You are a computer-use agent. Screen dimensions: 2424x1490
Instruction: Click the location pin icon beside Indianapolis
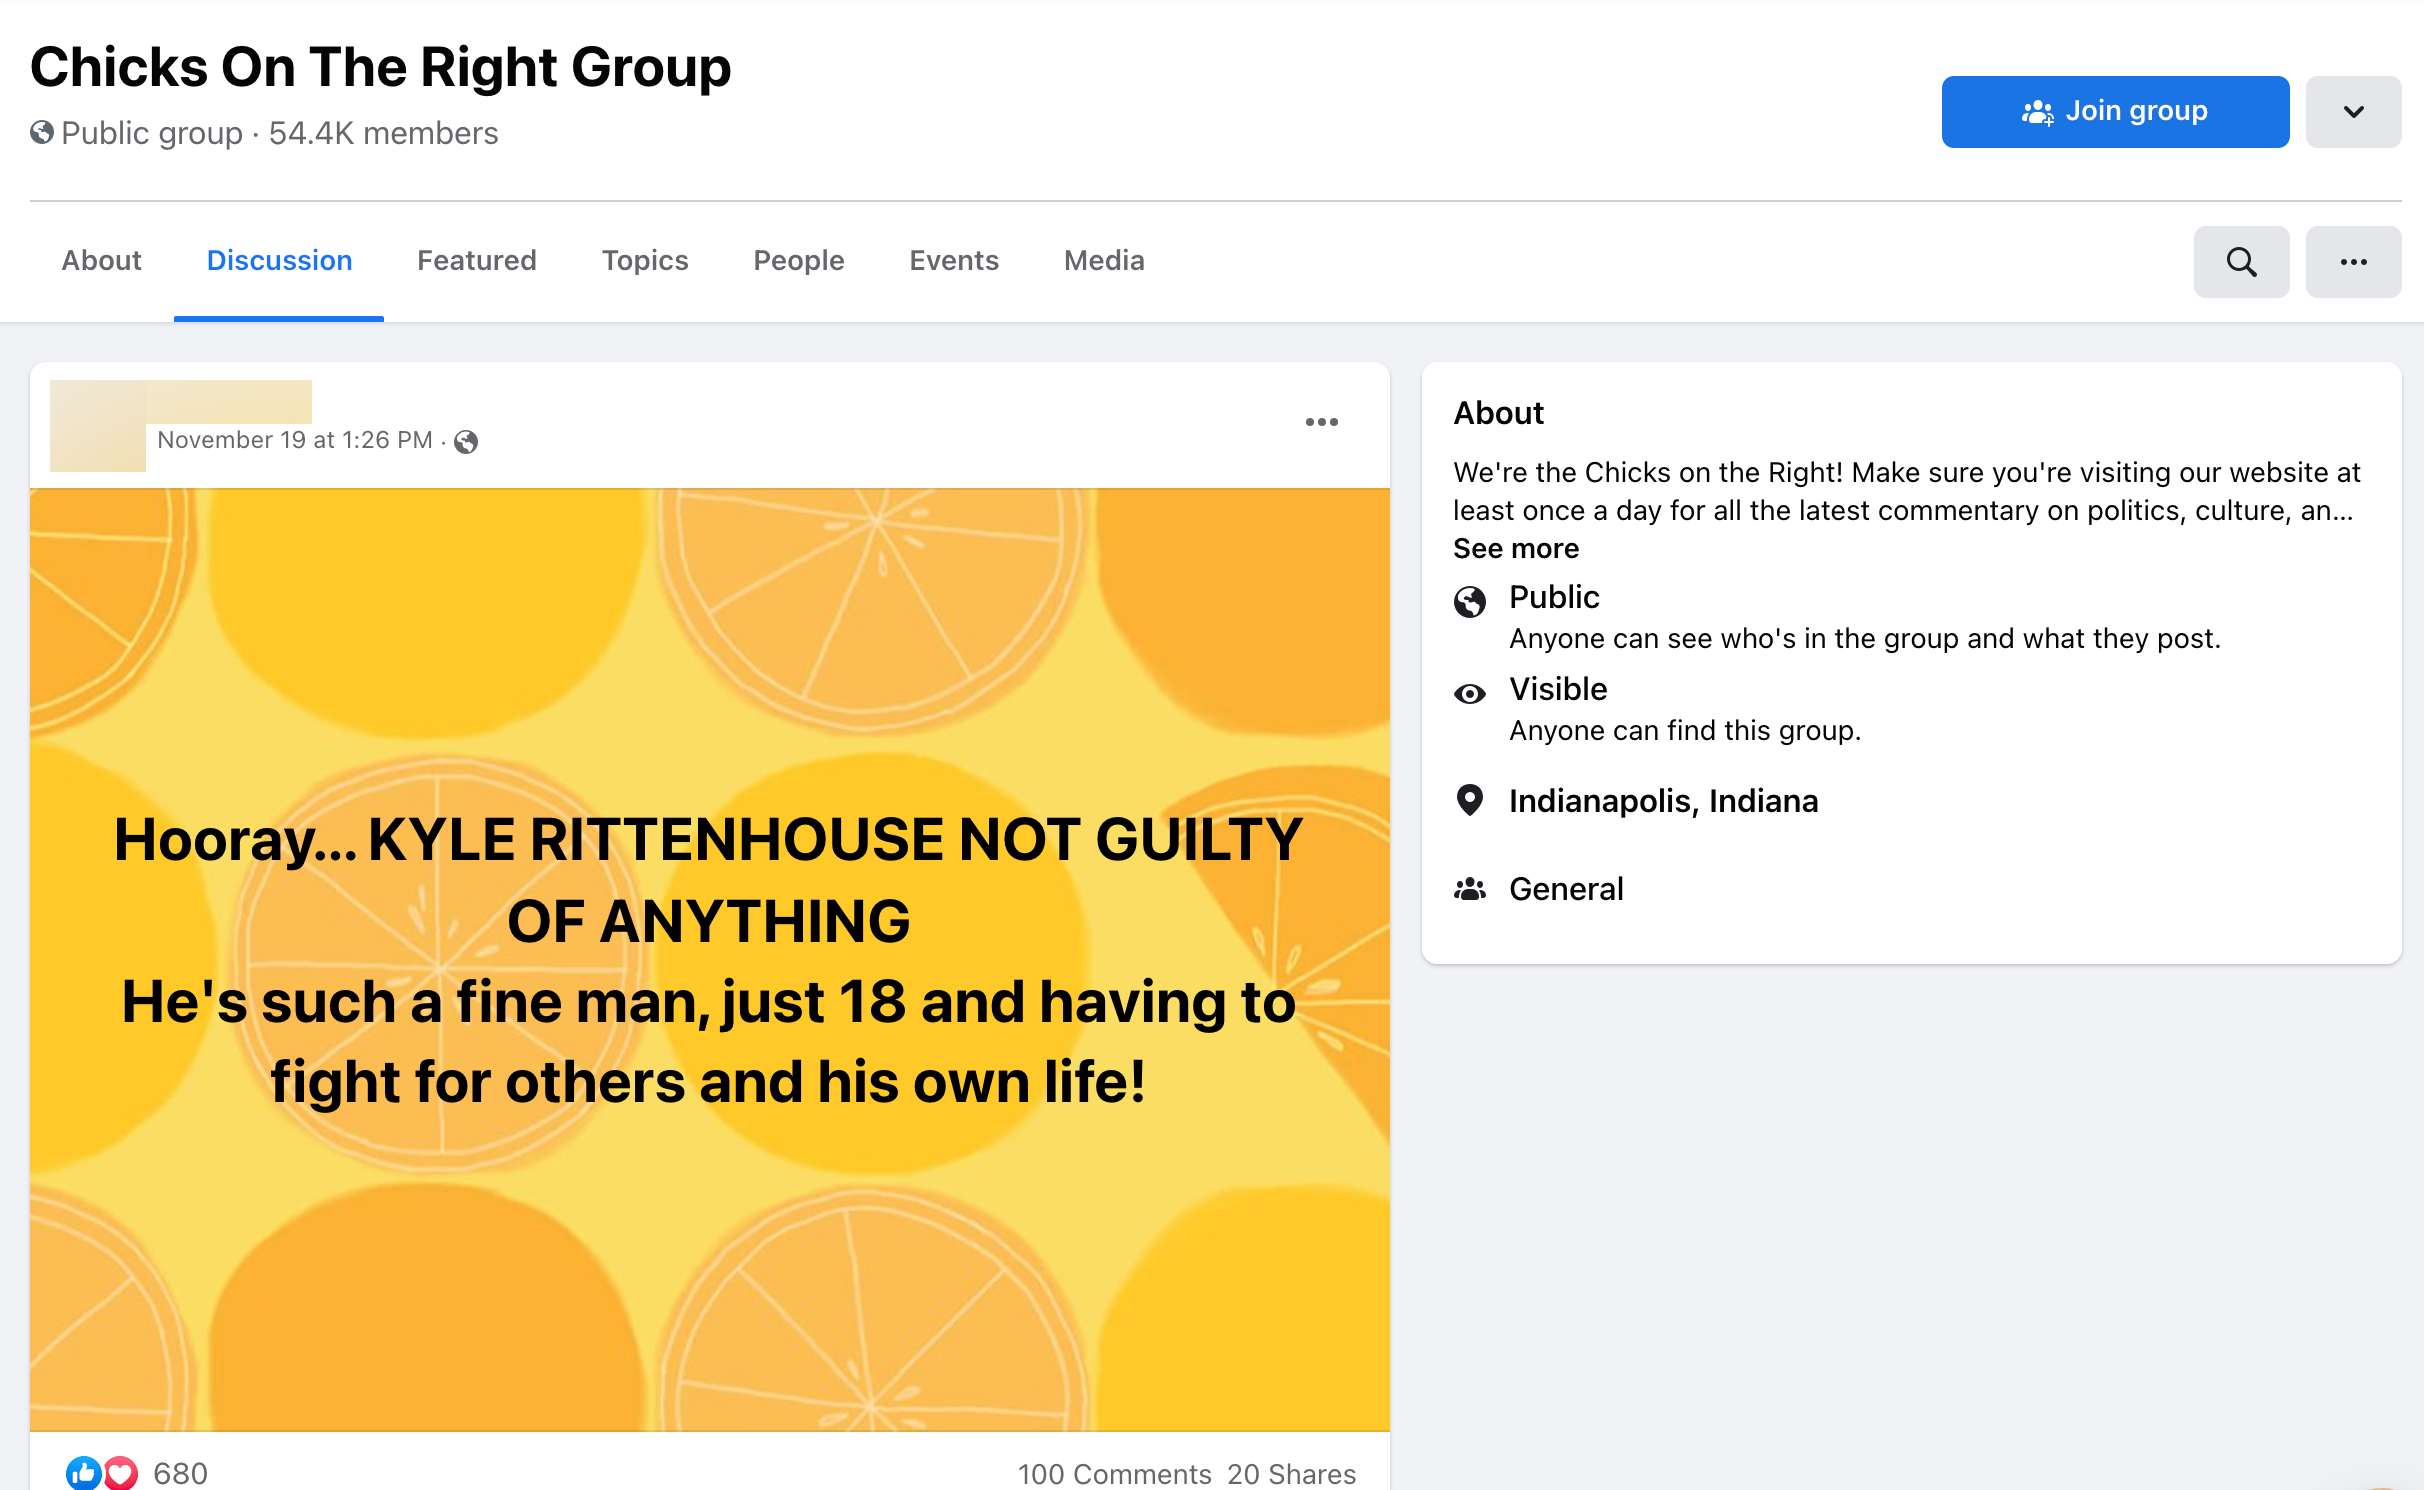coord(1469,800)
